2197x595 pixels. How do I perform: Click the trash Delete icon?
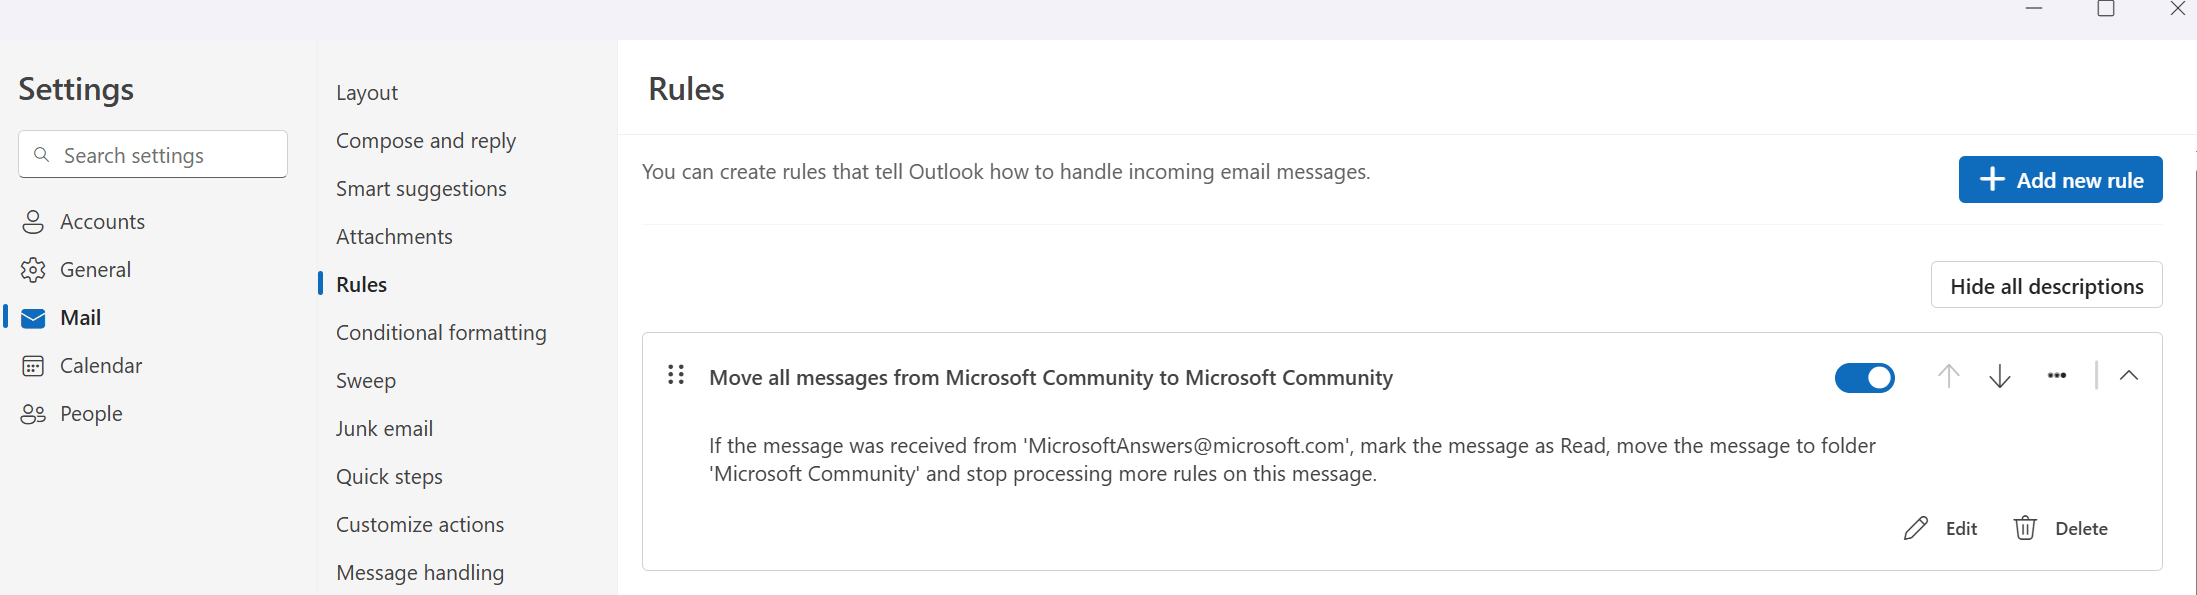click(x=2025, y=528)
